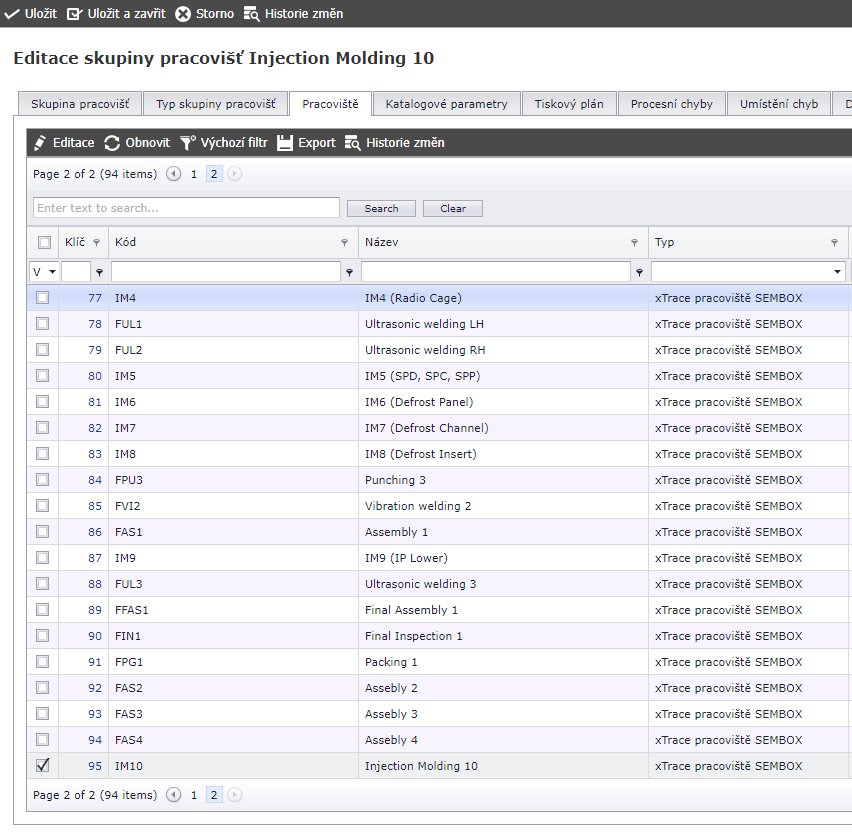Open the Typ filter dropdown

tap(837, 272)
